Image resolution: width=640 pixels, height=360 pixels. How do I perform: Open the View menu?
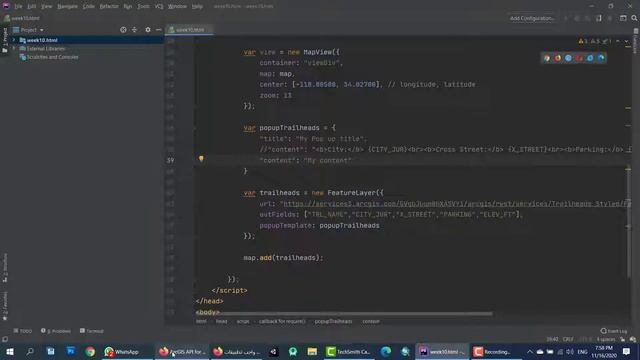coord(47,6)
